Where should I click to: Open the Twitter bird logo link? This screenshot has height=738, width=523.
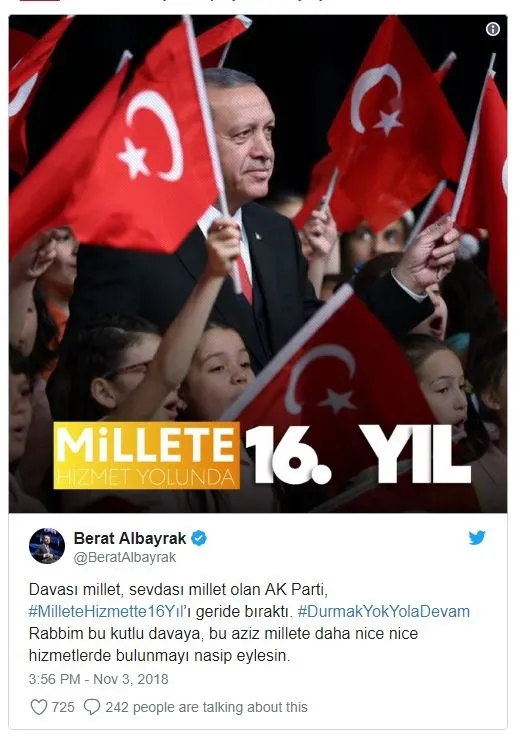click(477, 537)
